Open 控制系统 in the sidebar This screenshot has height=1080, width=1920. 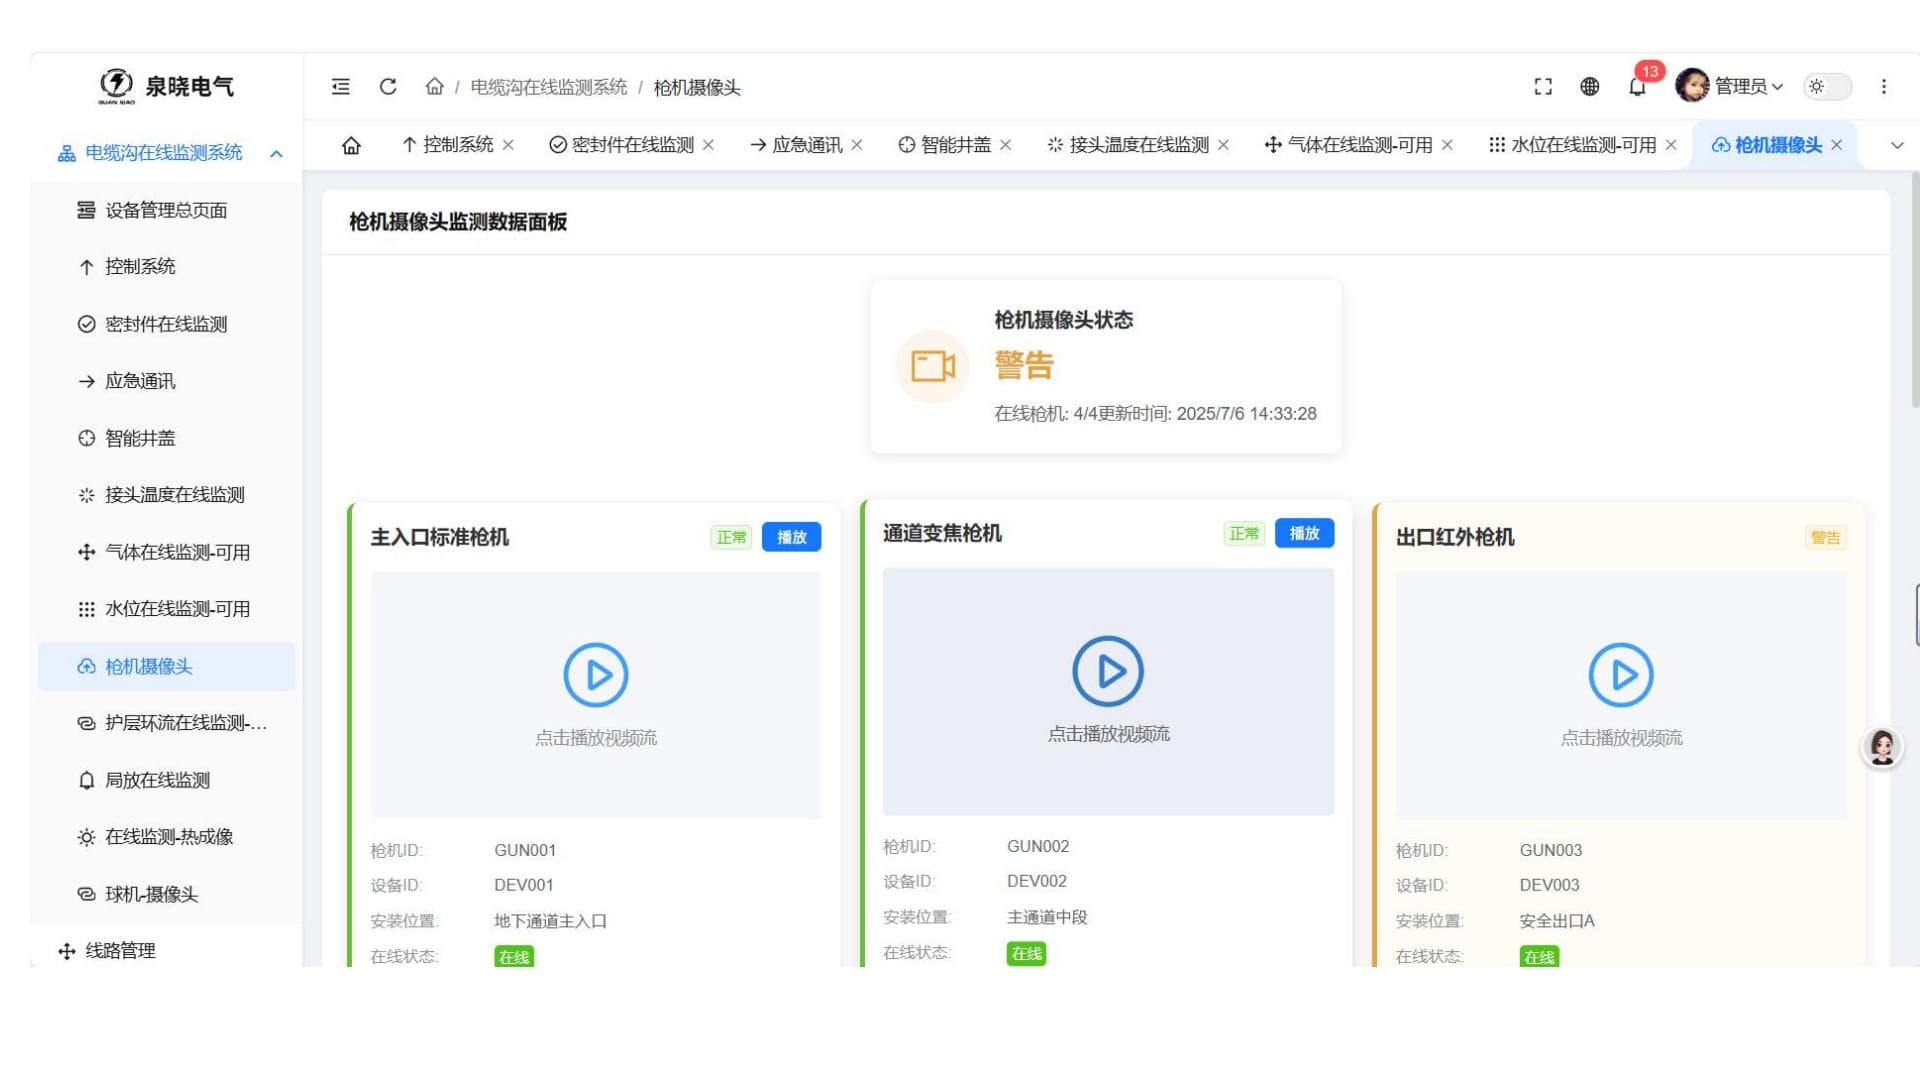166,267
